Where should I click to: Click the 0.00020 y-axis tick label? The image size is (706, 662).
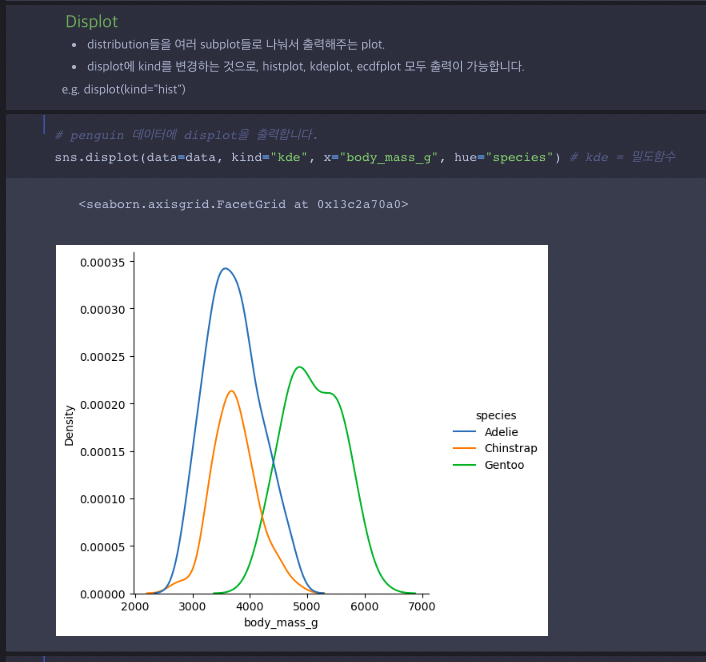click(103, 405)
